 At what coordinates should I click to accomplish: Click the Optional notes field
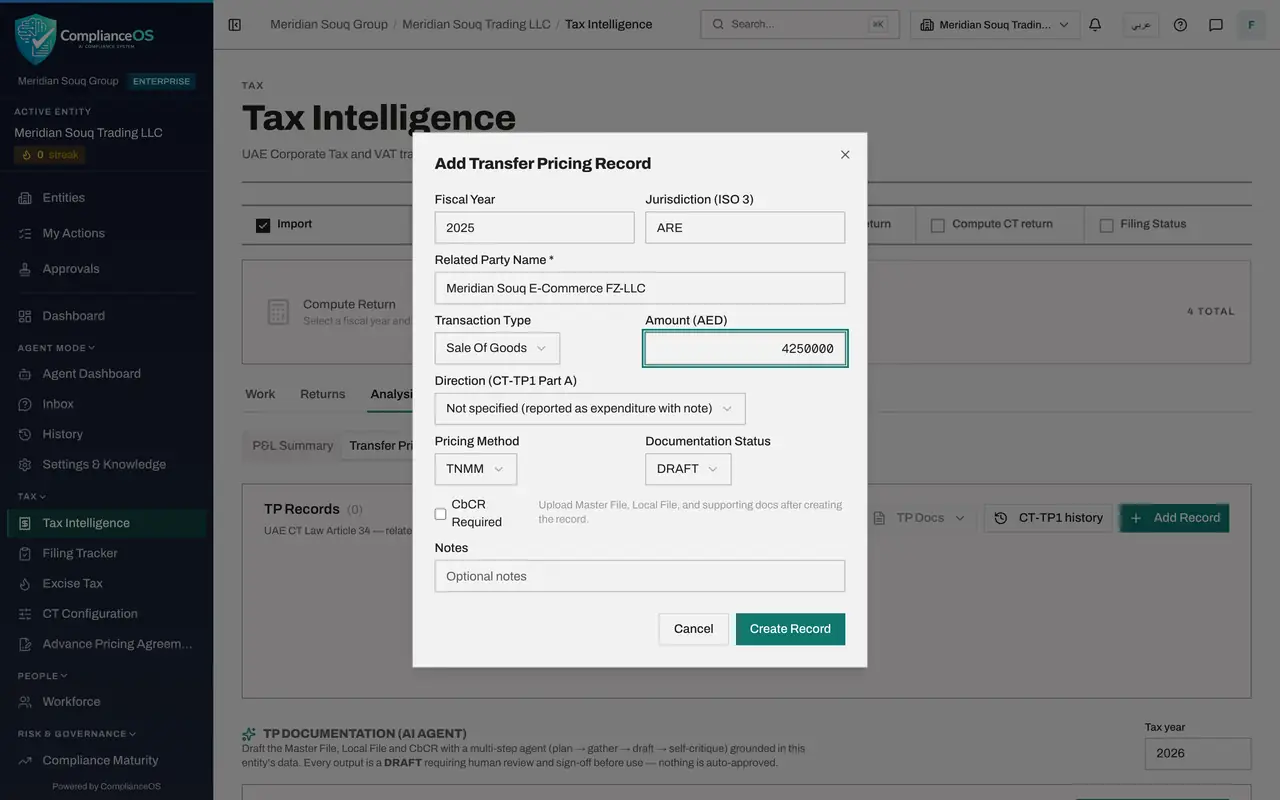(x=640, y=576)
